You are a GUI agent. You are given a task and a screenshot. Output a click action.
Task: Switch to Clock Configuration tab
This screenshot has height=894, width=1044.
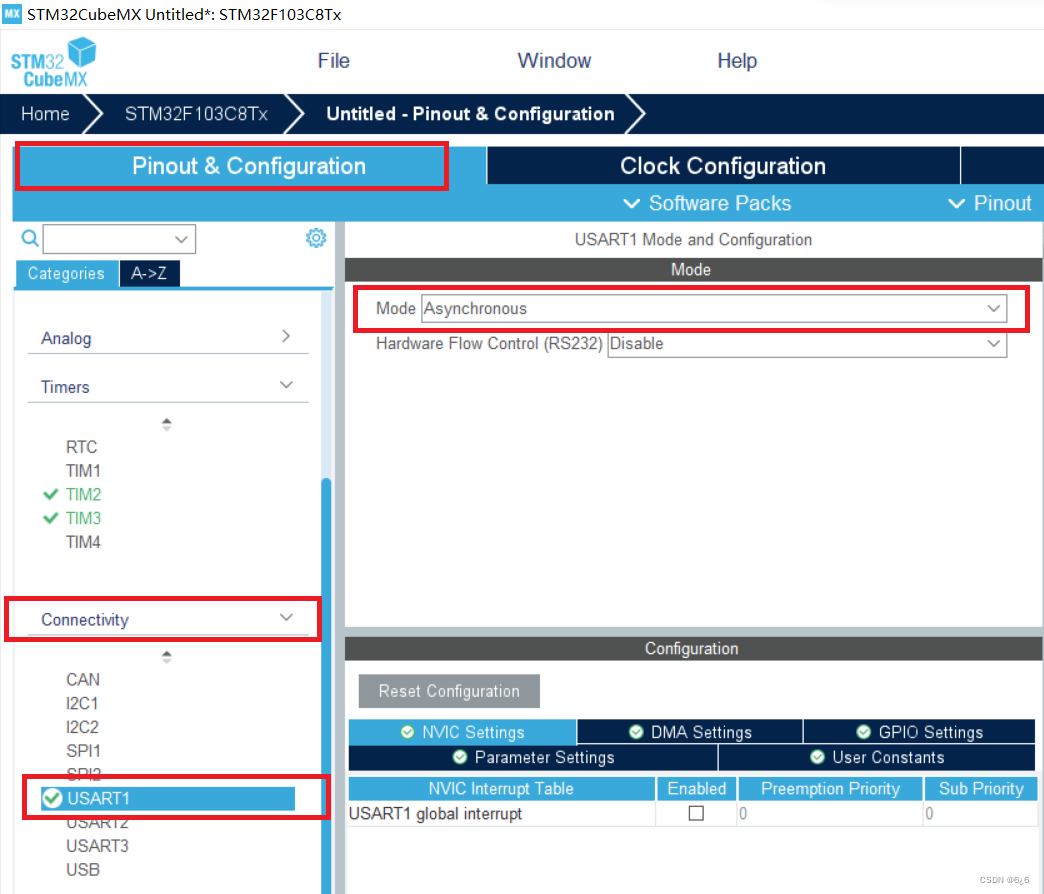point(723,166)
